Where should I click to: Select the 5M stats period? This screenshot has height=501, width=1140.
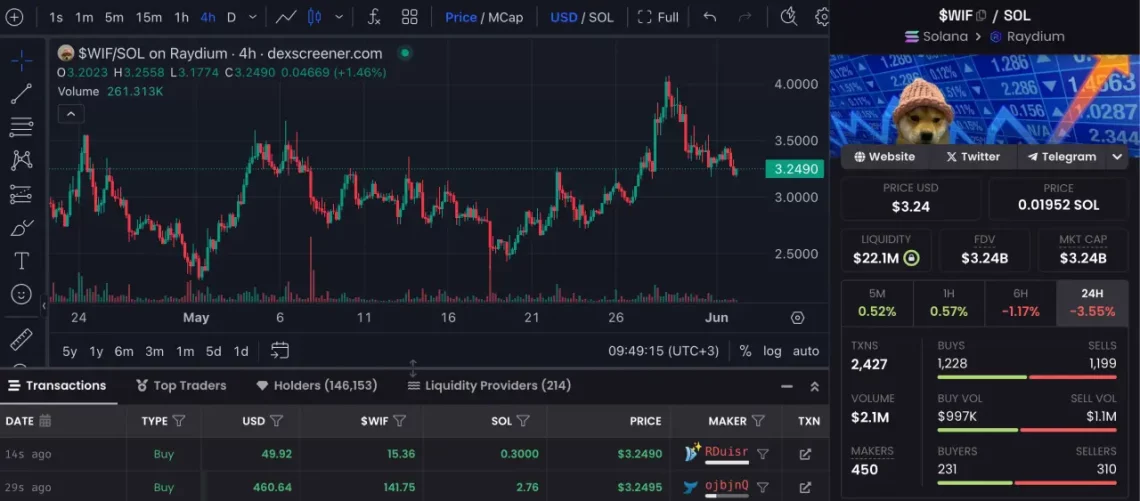click(877, 303)
